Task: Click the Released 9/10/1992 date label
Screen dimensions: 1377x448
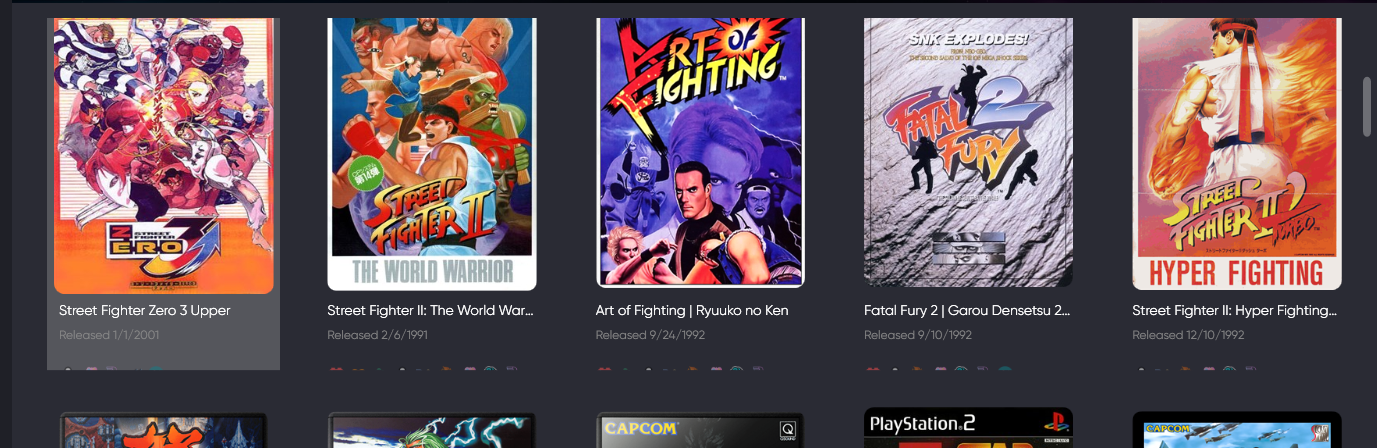Action: click(x=919, y=335)
